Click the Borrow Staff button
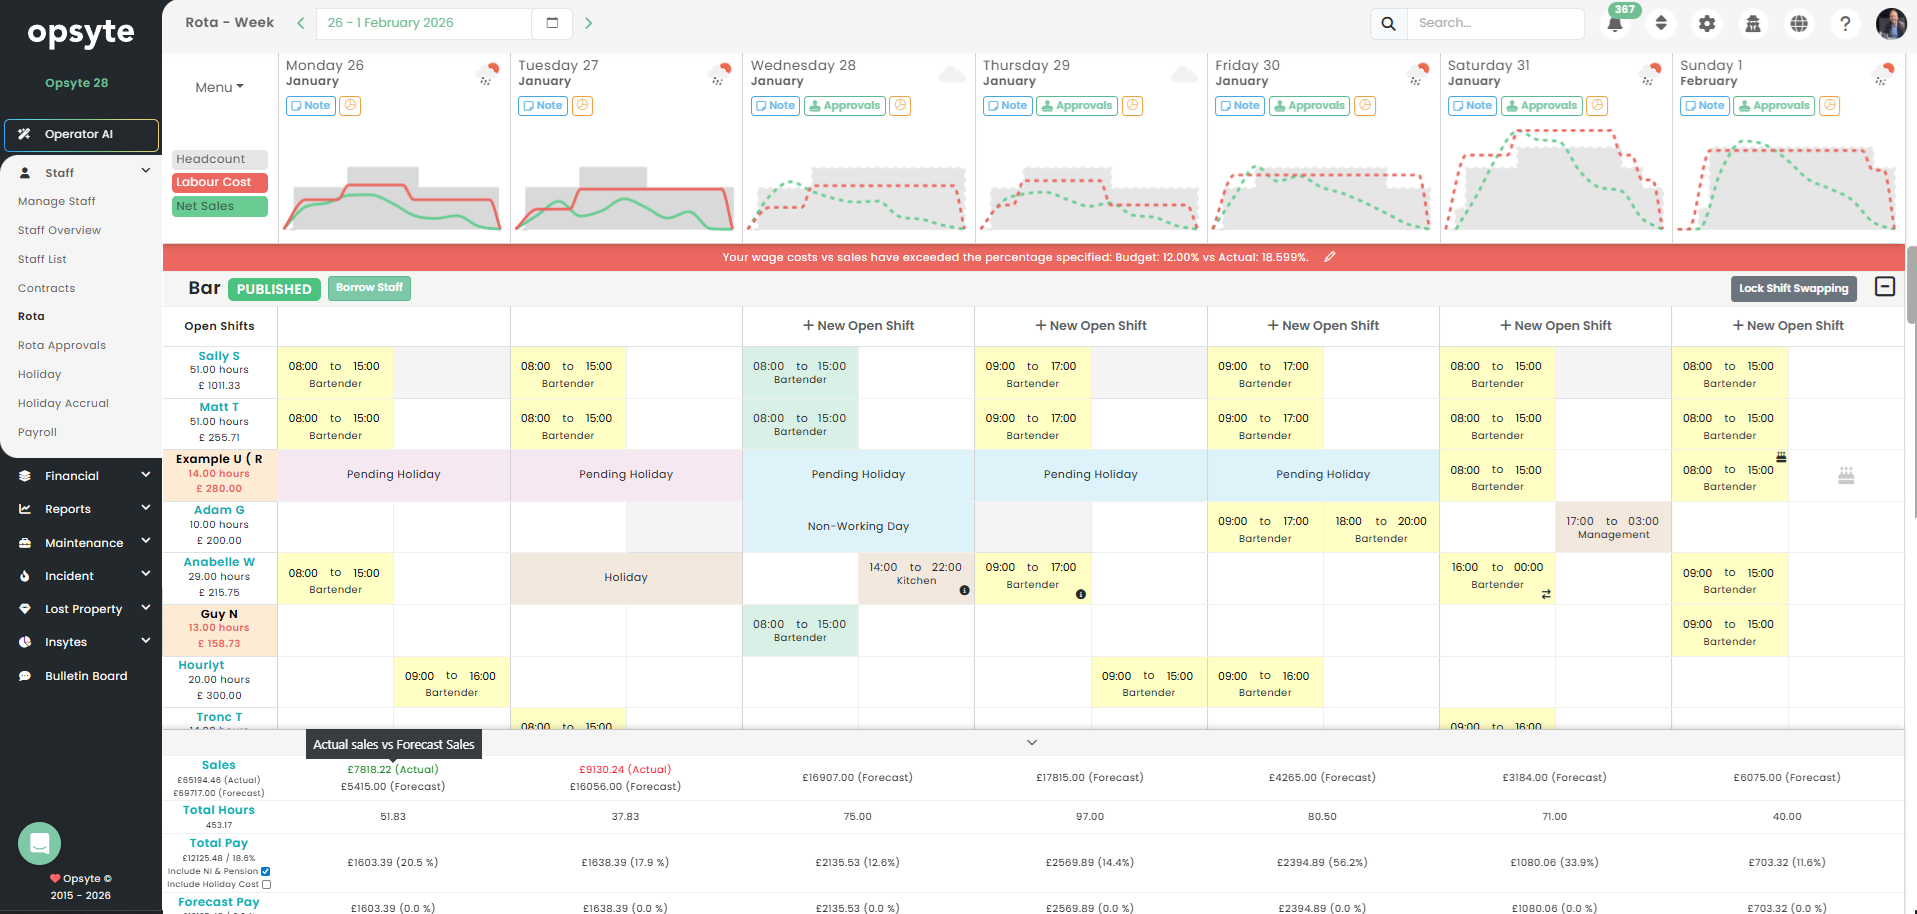Screen dimensions: 1917x914 369,288
